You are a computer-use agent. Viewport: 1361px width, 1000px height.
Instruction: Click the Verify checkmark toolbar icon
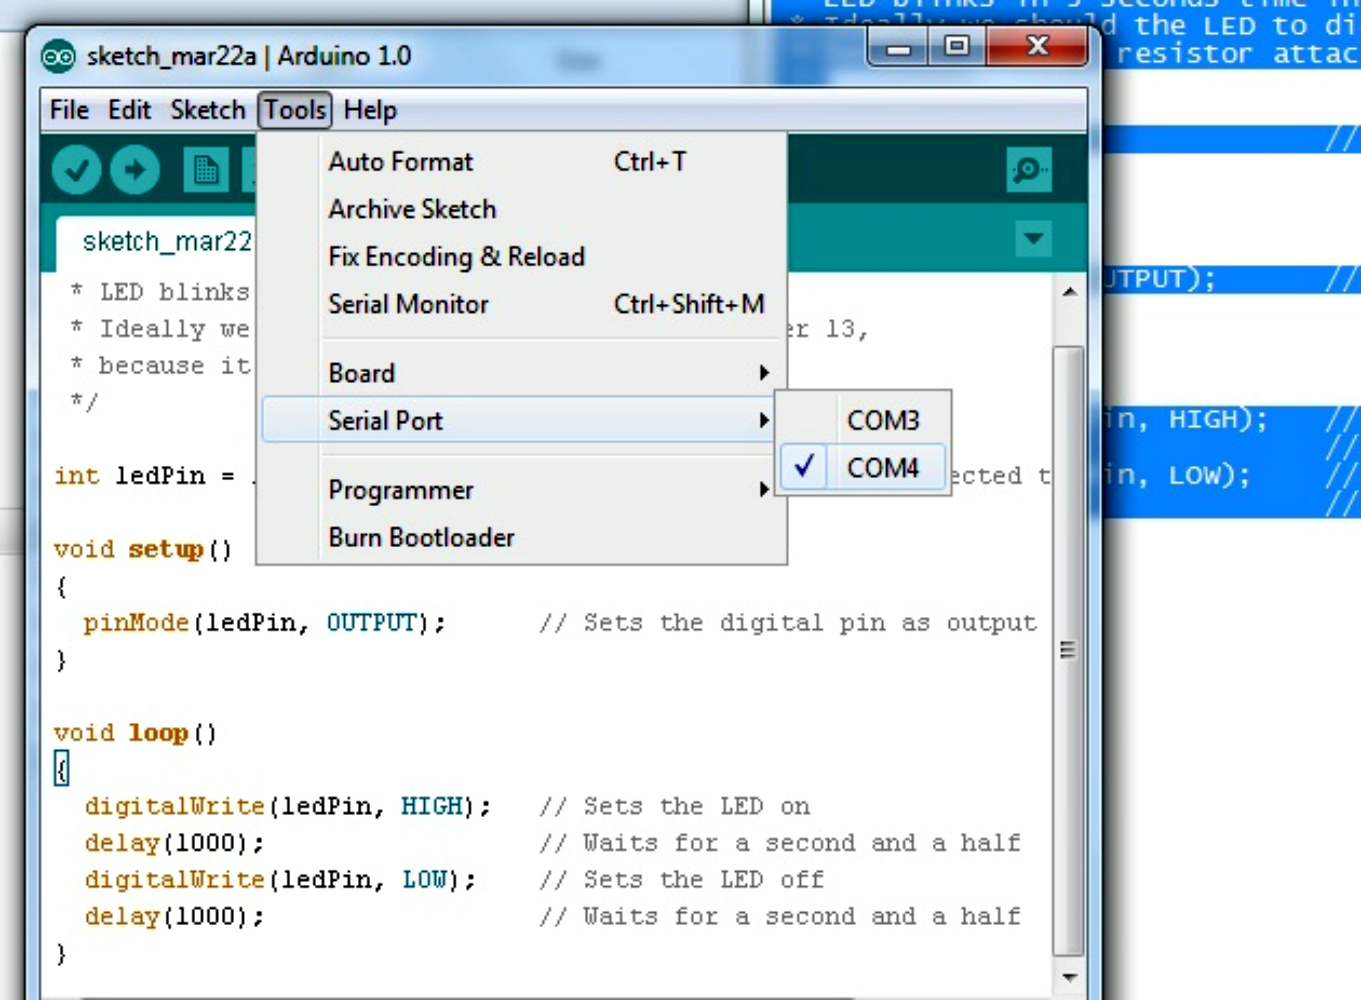point(76,171)
